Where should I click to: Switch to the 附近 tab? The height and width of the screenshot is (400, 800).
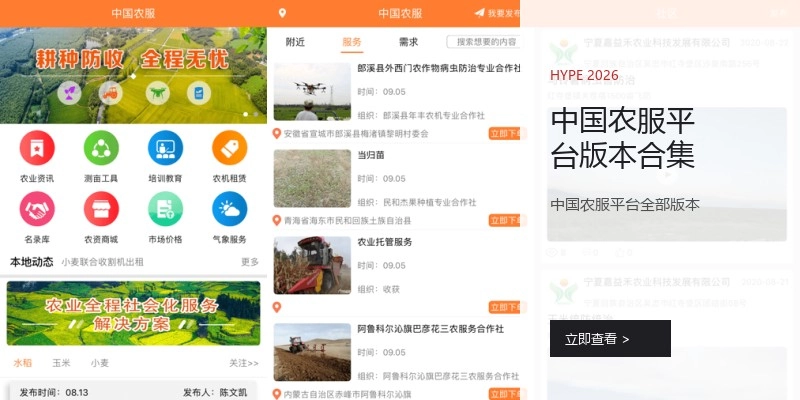295,42
